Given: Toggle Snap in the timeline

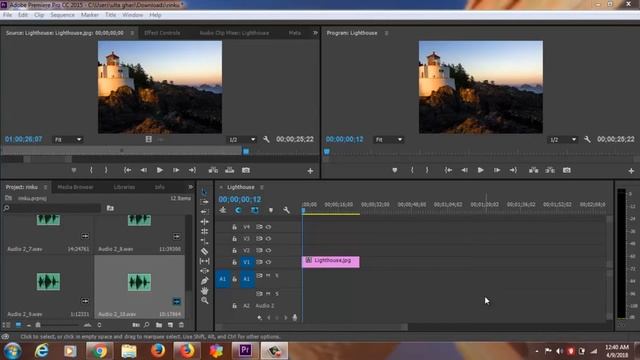Looking at the screenshot, I should (x=238, y=210).
